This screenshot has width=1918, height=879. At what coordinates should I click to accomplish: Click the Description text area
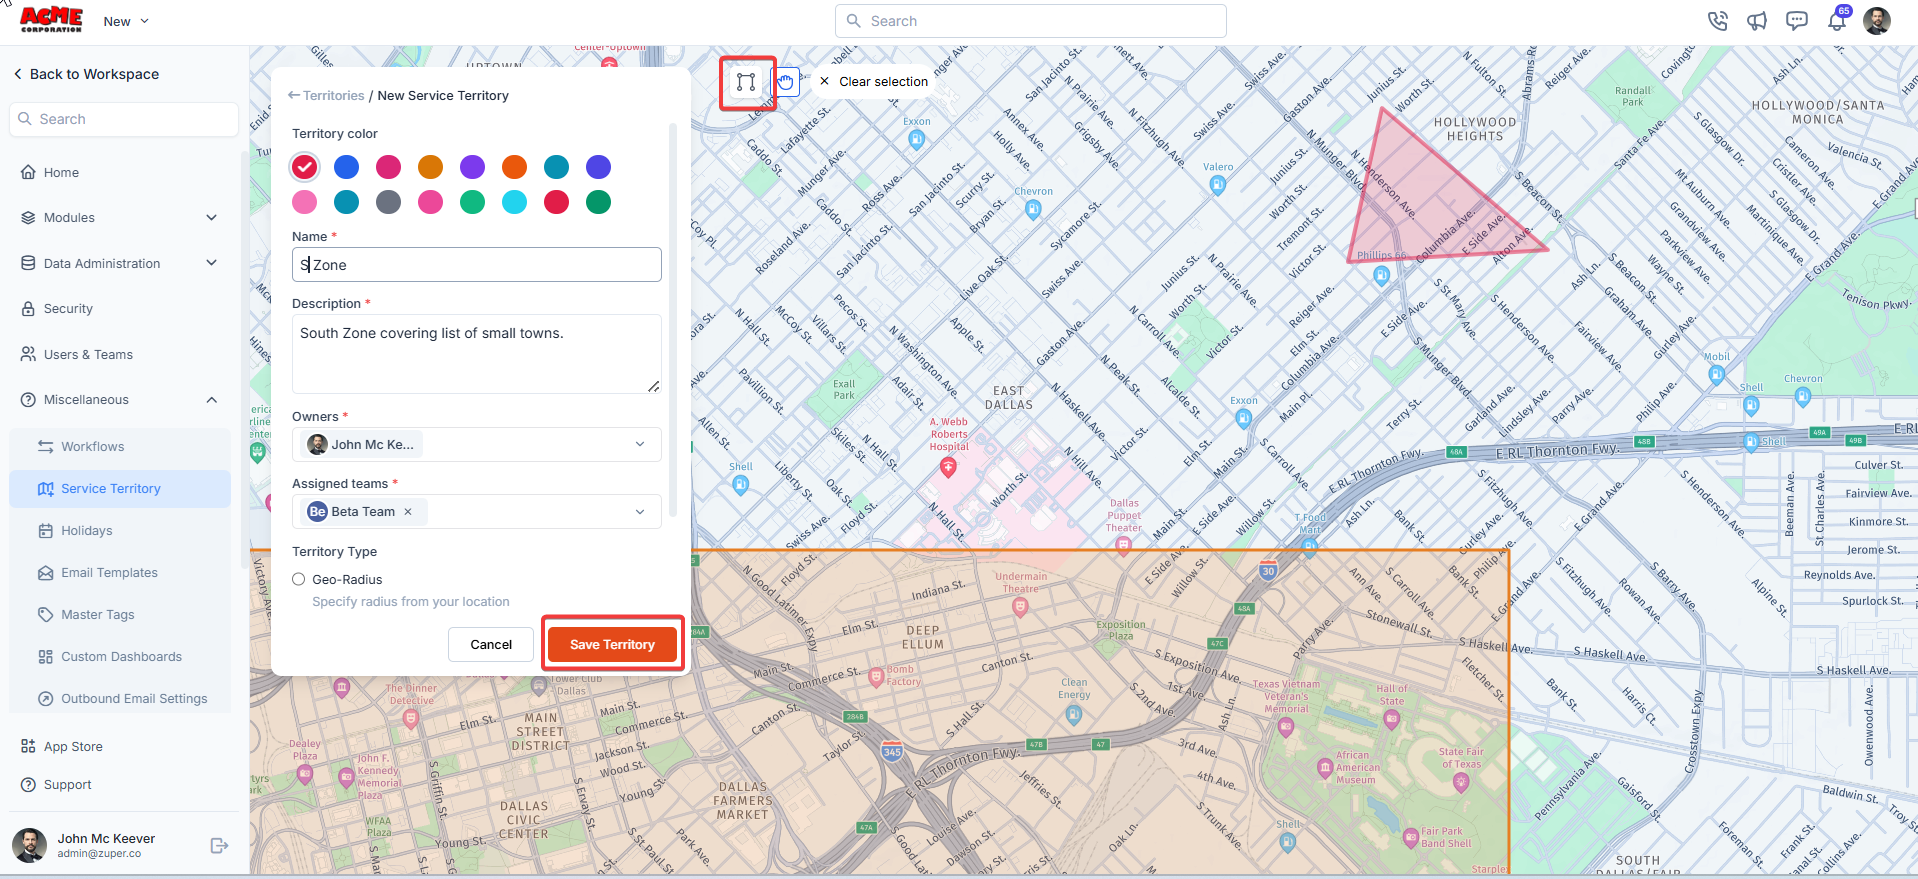(x=477, y=354)
